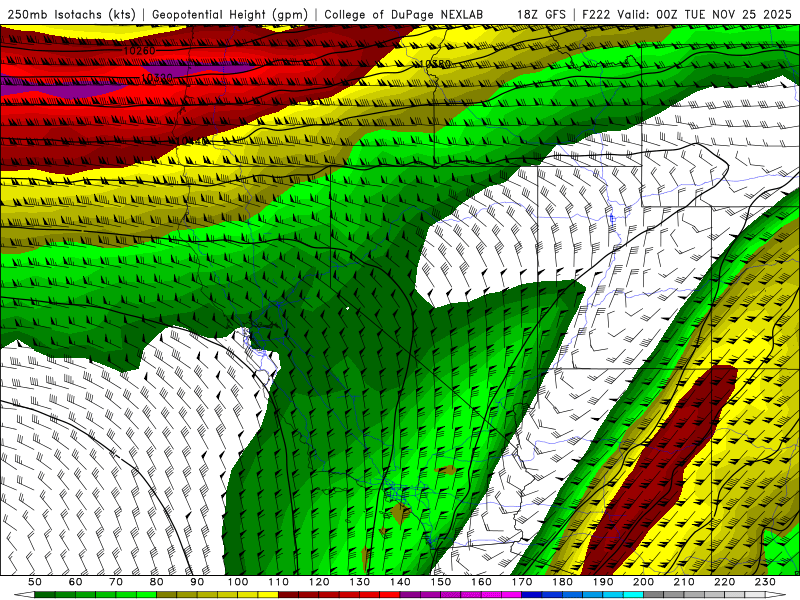Click the 10260 height contour label
The height and width of the screenshot is (600, 800).
(x=139, y=51)
